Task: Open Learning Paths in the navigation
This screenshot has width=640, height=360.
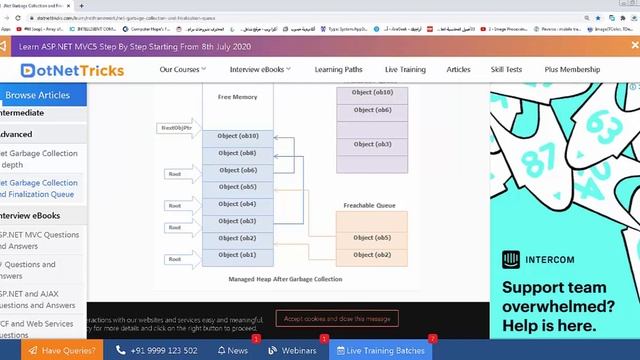Action: [x=338, y=69]
